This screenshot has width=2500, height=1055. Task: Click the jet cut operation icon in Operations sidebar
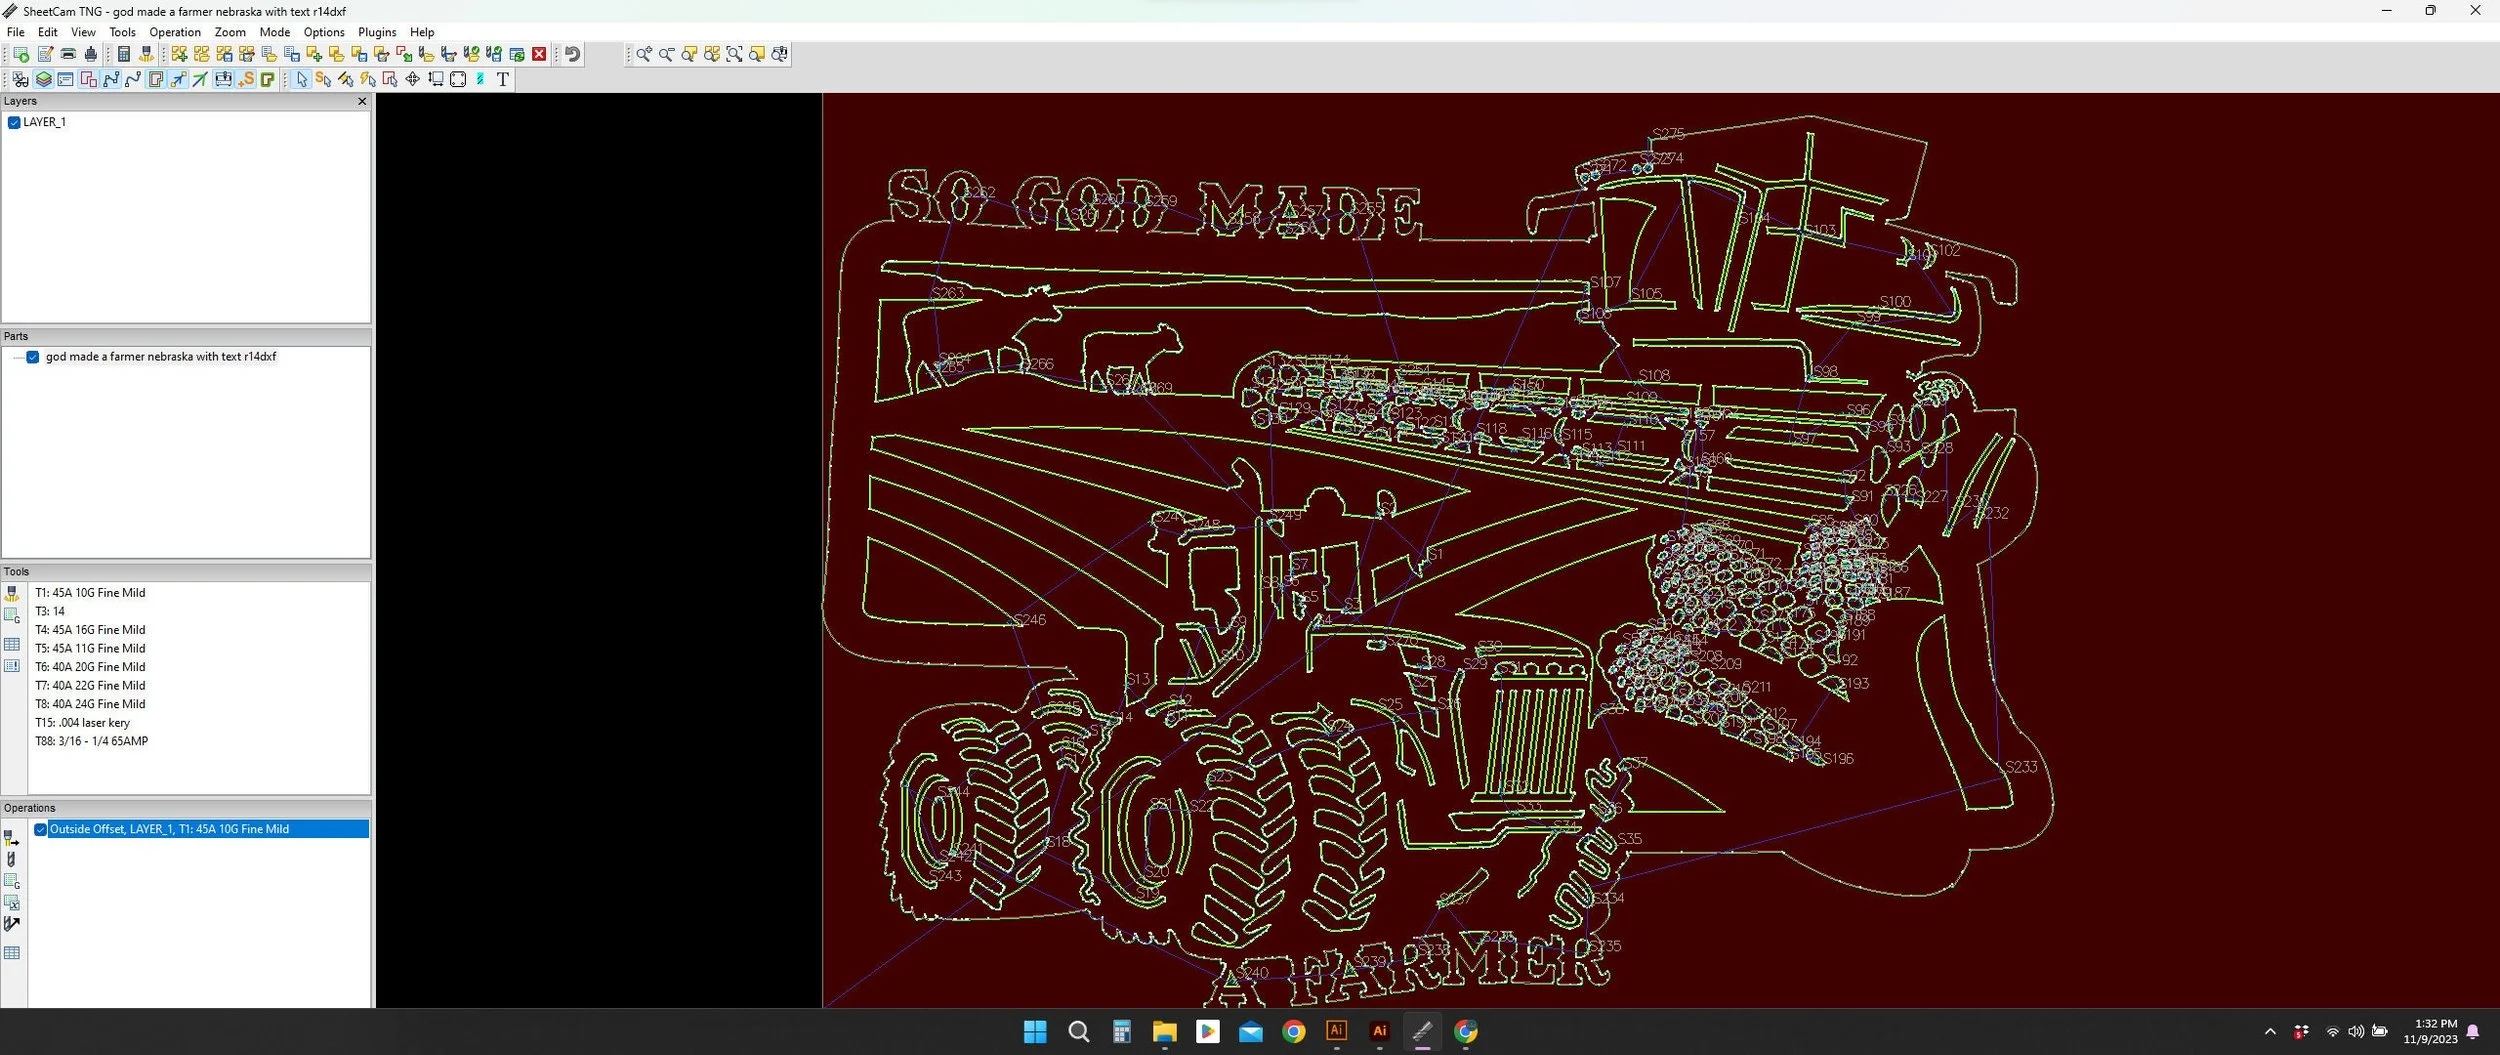click(x=12, y=838)
